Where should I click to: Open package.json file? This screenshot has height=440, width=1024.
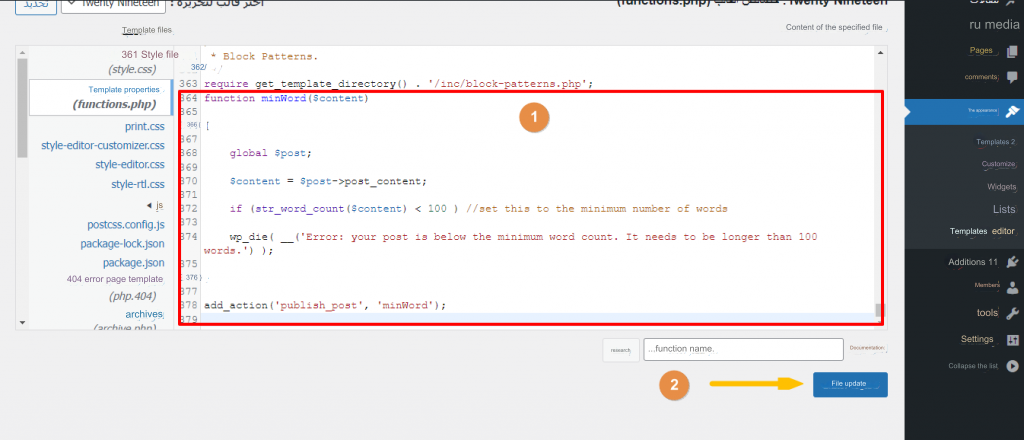(x=133, y=262)
